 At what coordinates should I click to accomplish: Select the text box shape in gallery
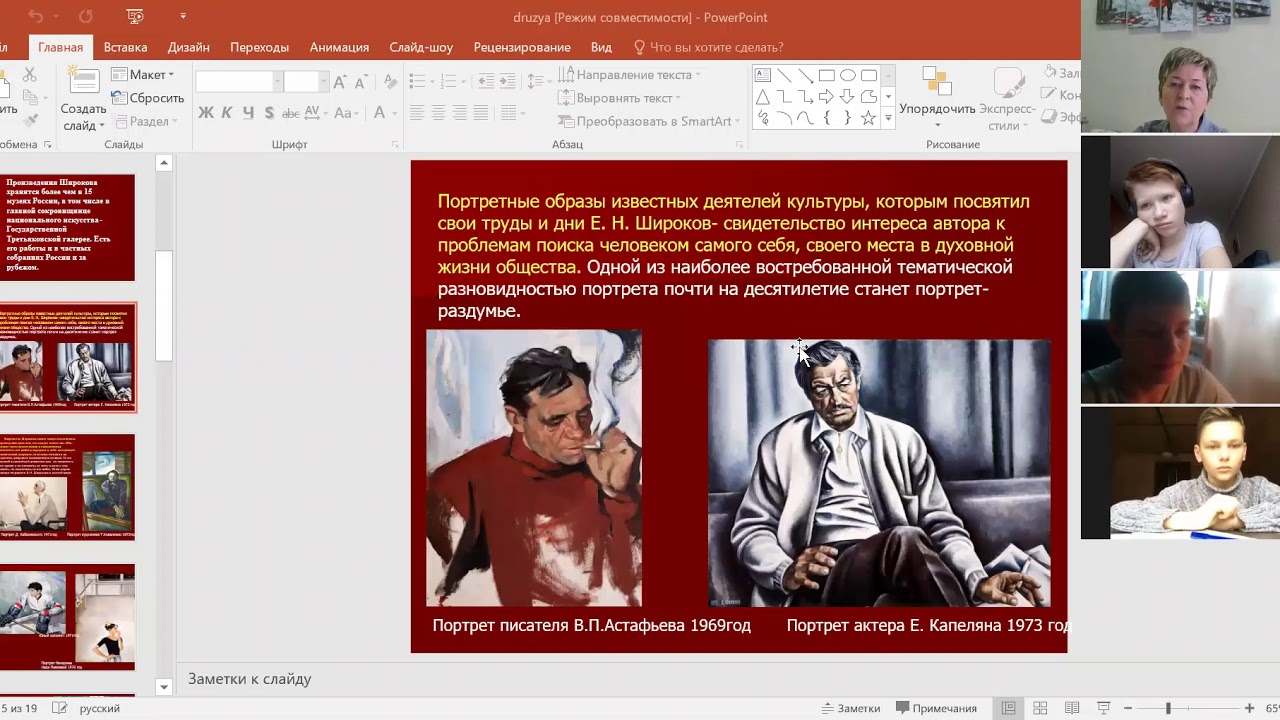(x=762, y=75)
